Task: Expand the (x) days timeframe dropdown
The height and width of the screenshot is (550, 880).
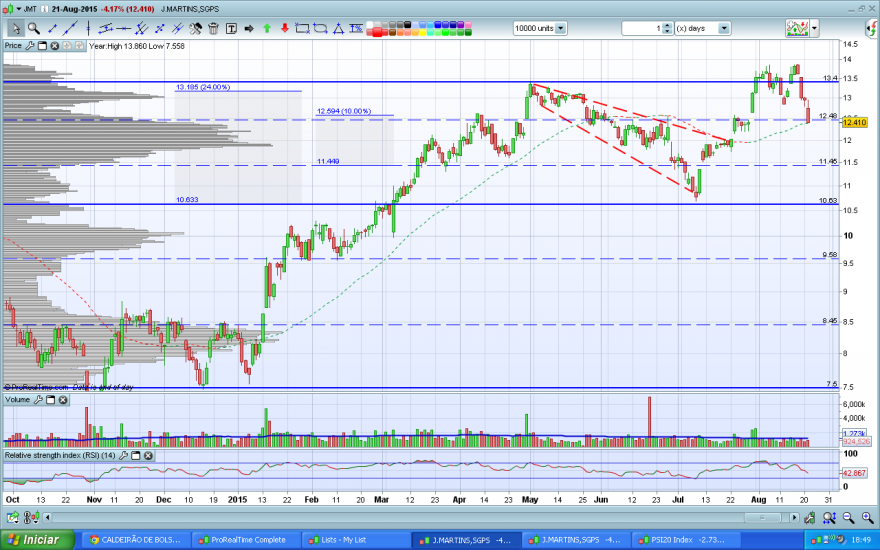Action: 724,28
